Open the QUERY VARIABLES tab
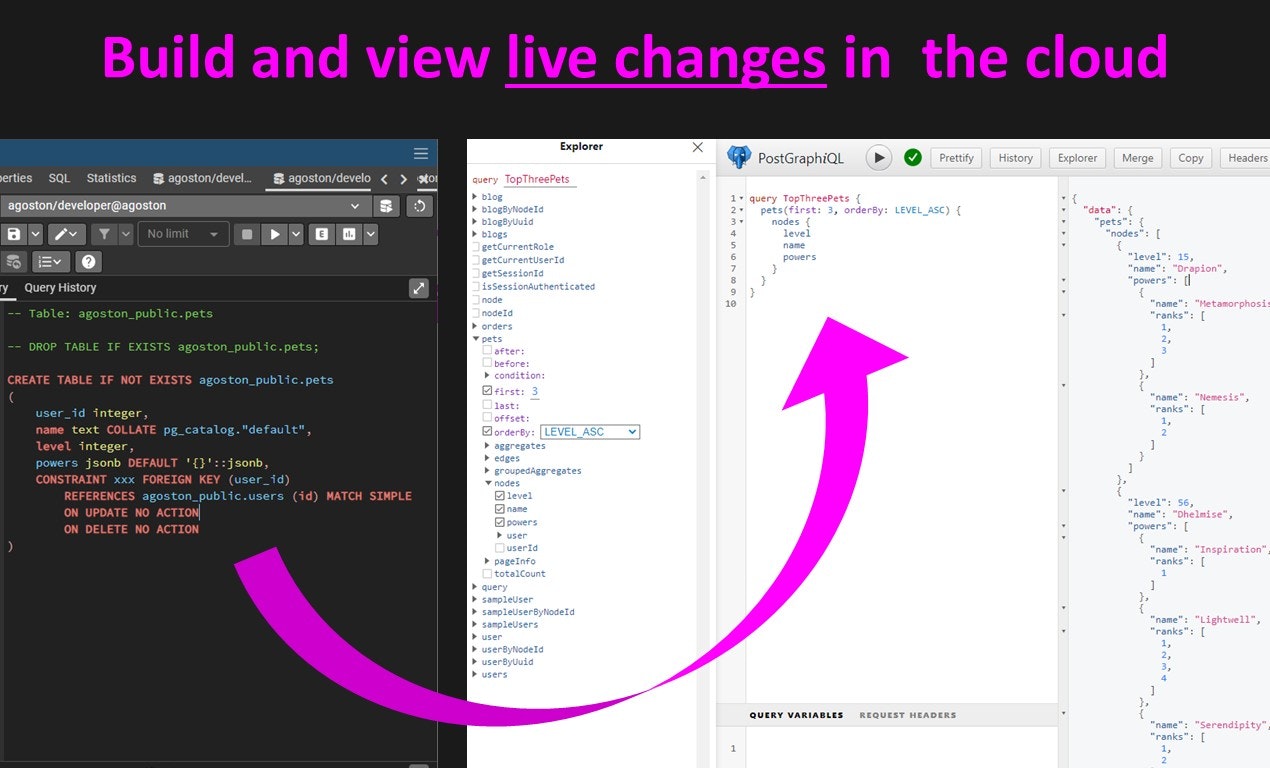1270x768 pixels. click(796, 715)
